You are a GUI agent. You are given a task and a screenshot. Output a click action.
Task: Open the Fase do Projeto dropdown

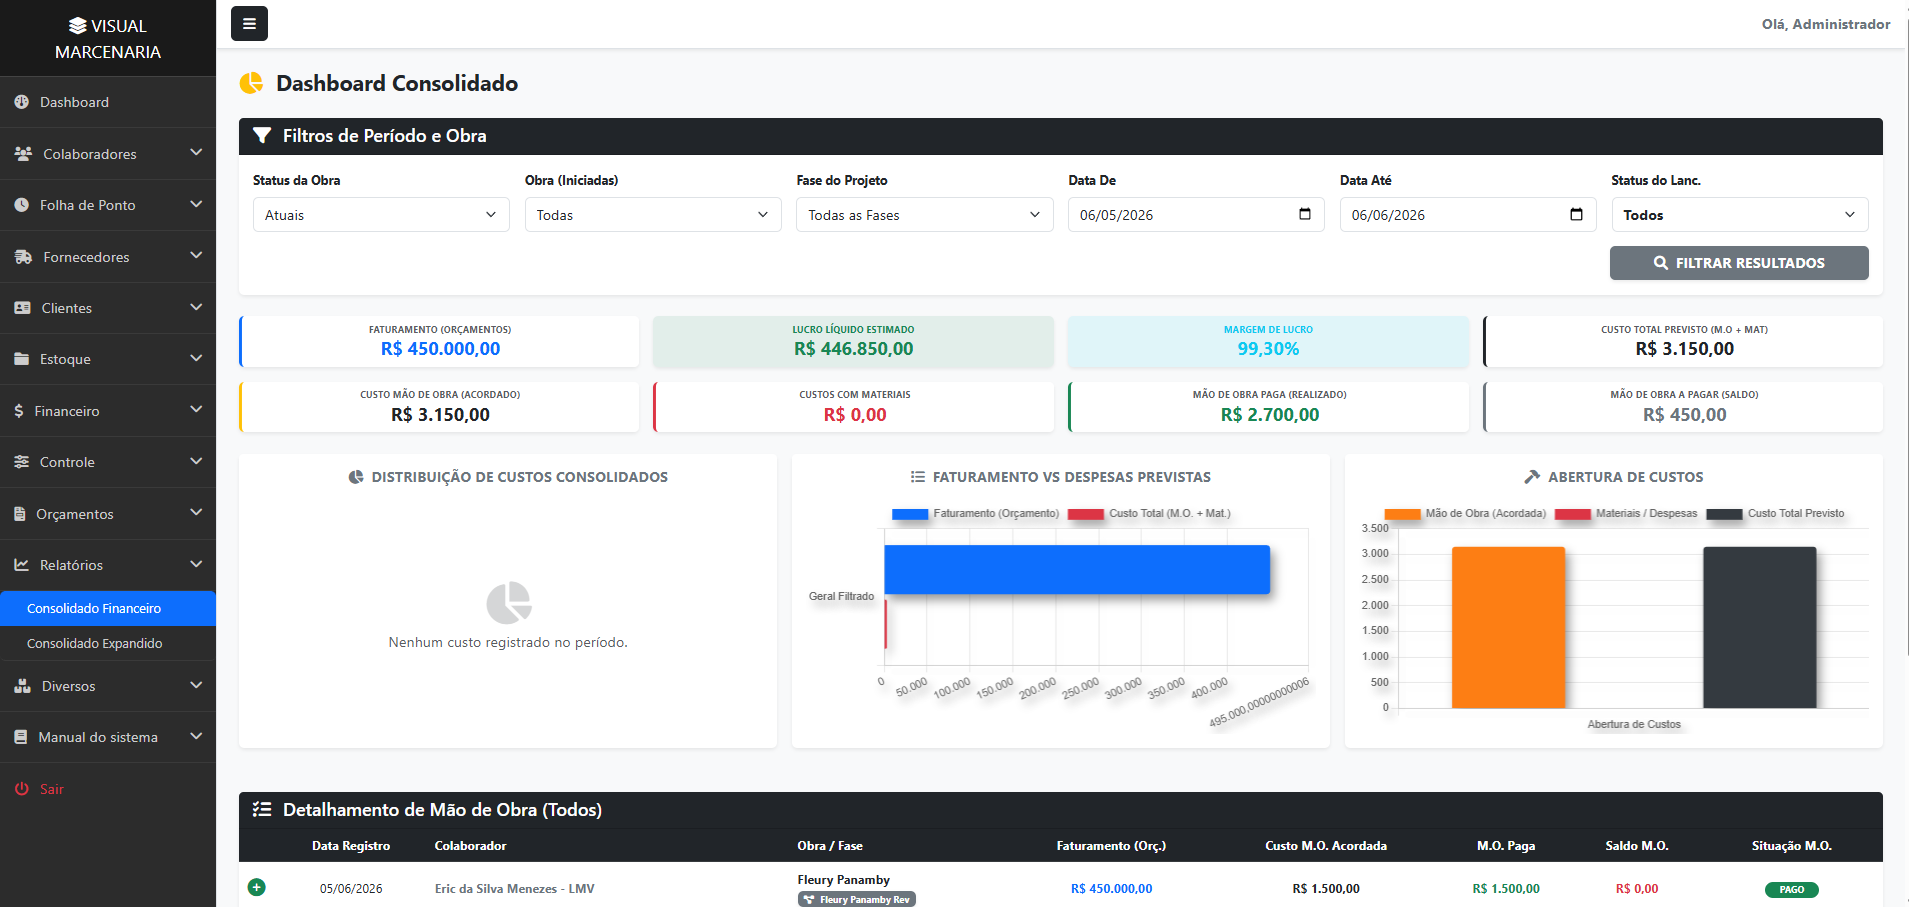925,215
